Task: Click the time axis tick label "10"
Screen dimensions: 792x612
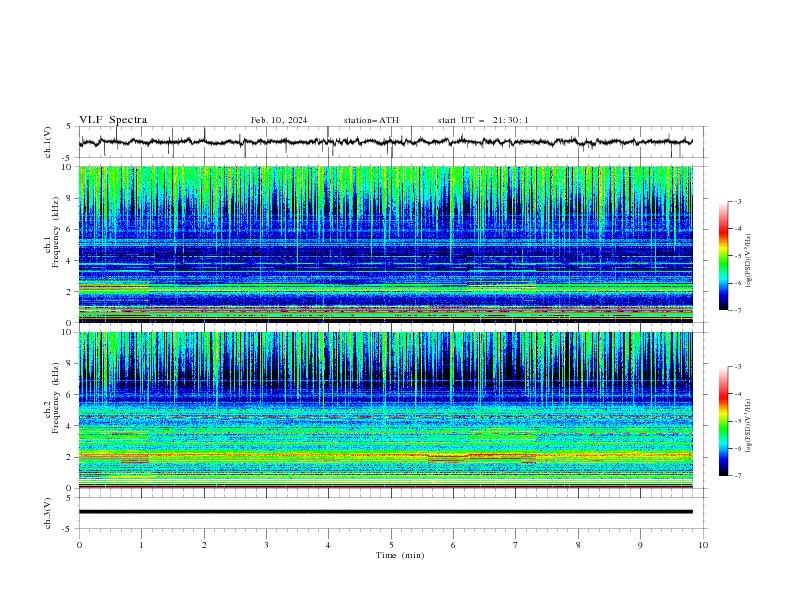Action: click(703, 545)
